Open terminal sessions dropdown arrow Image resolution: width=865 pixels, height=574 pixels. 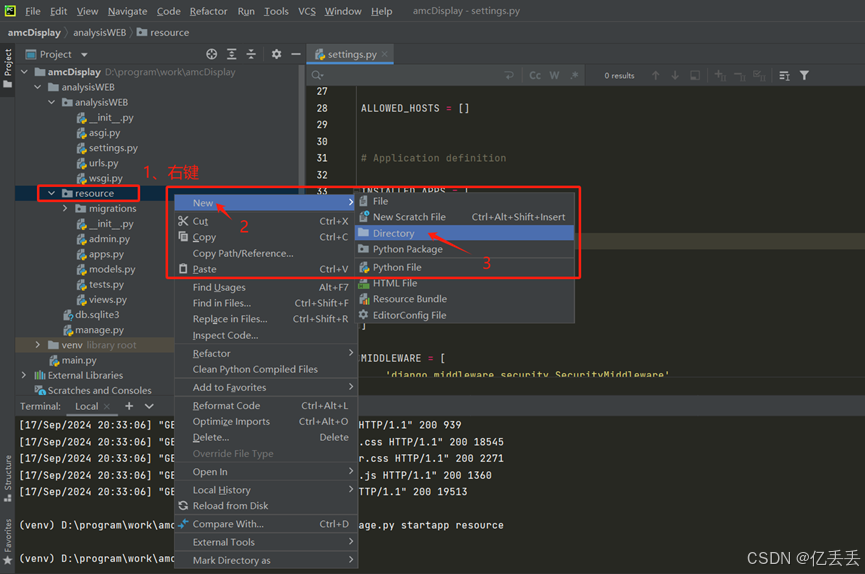[149, 406]
